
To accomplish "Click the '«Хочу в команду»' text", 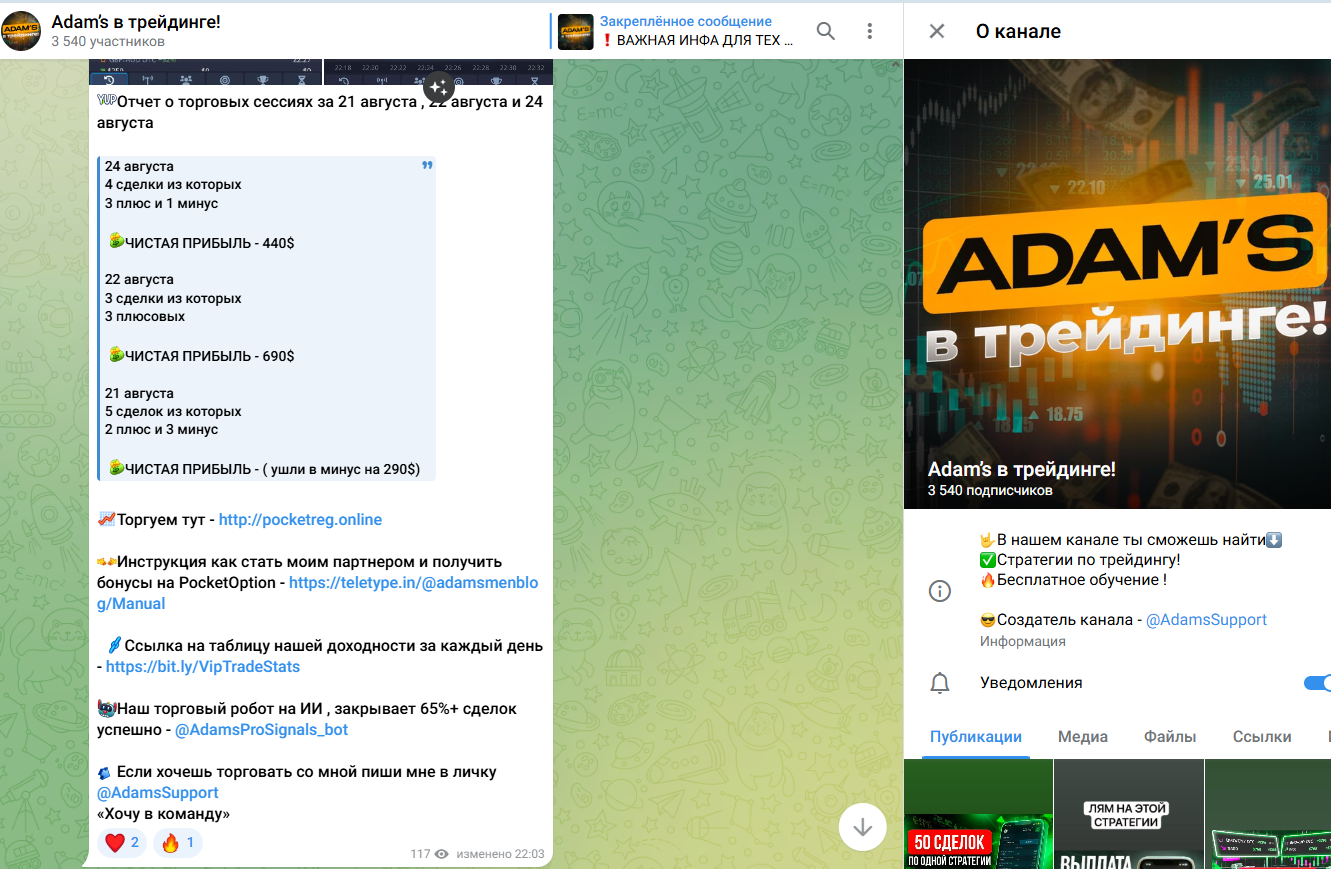I will point(164,814).
